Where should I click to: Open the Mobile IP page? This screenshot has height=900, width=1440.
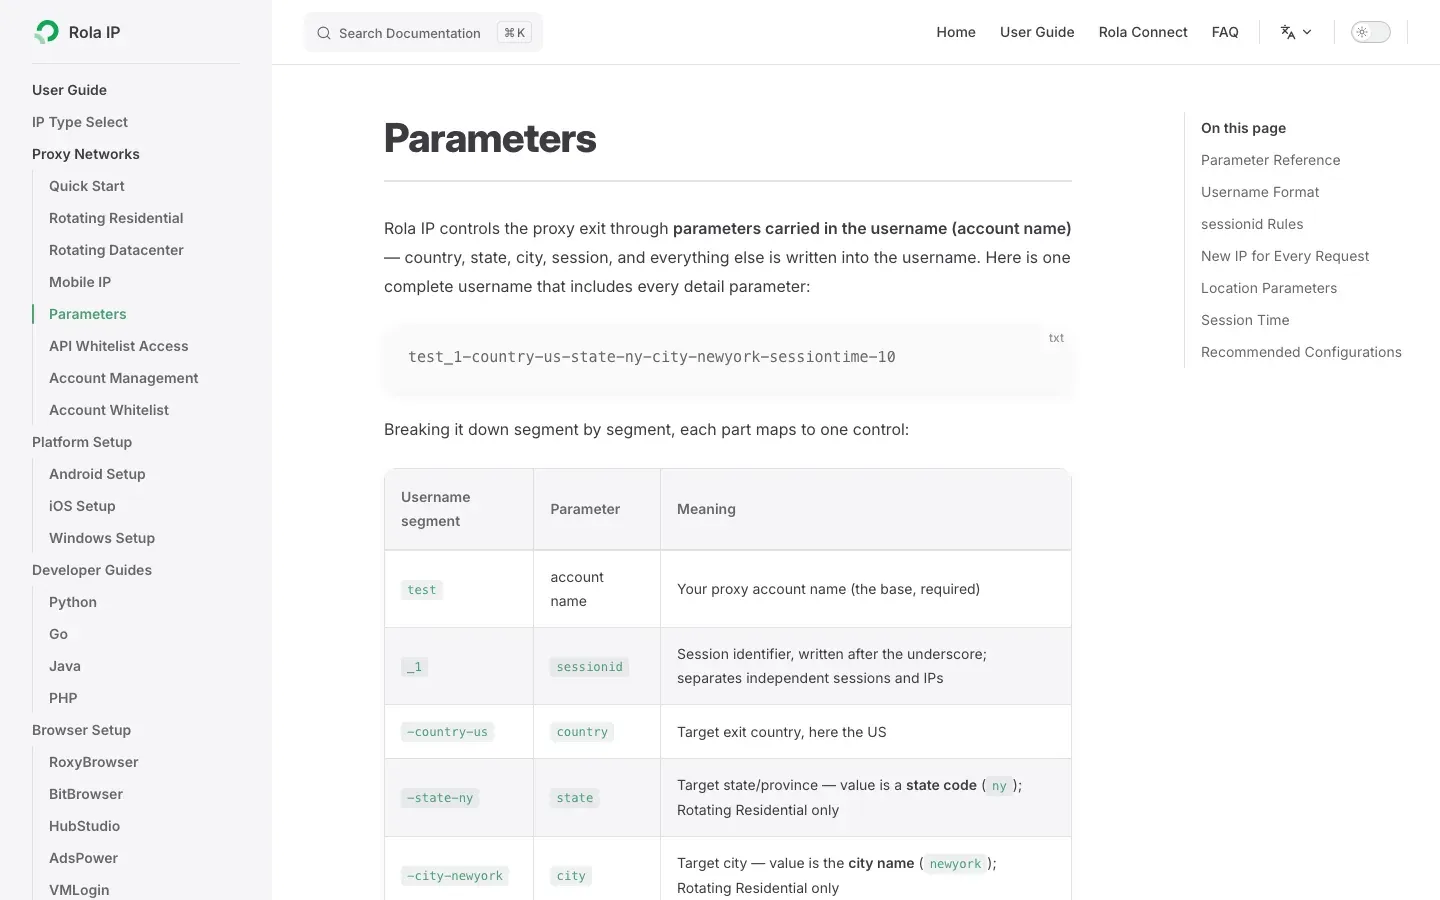coord(80,282)
